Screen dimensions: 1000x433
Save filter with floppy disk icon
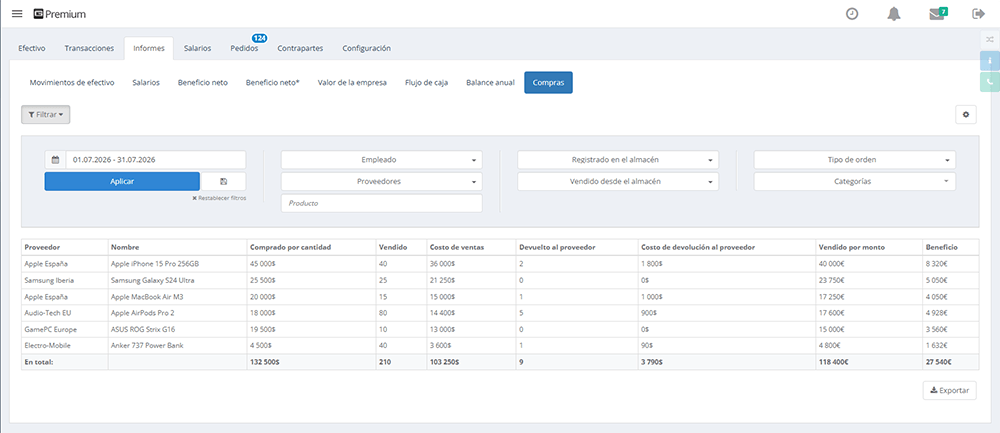click(224, 181)
